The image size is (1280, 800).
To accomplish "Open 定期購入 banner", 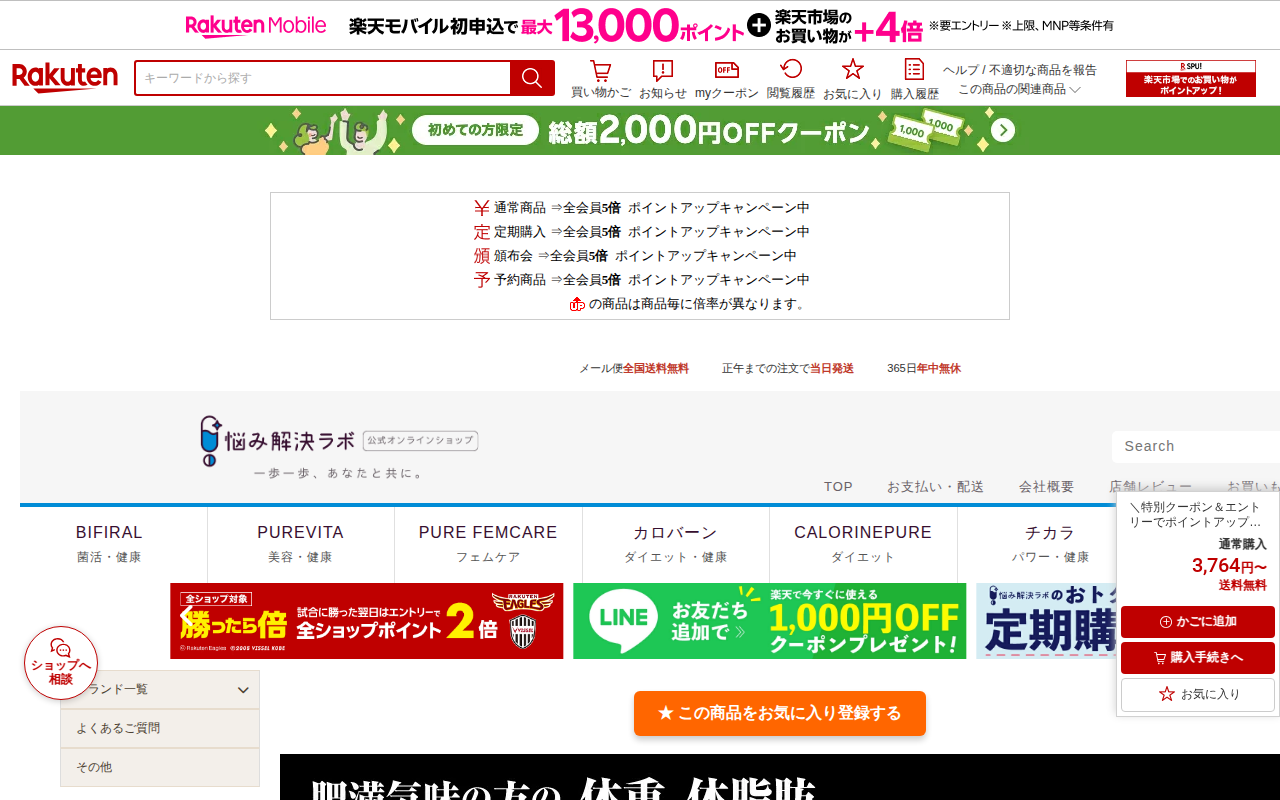I will (x=1046, y=621).
